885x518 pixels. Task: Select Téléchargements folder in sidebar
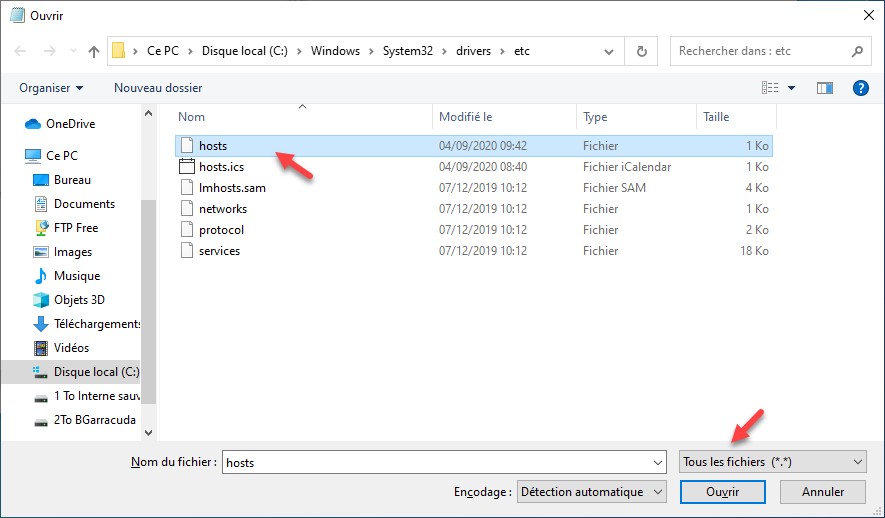pos(96,324)
